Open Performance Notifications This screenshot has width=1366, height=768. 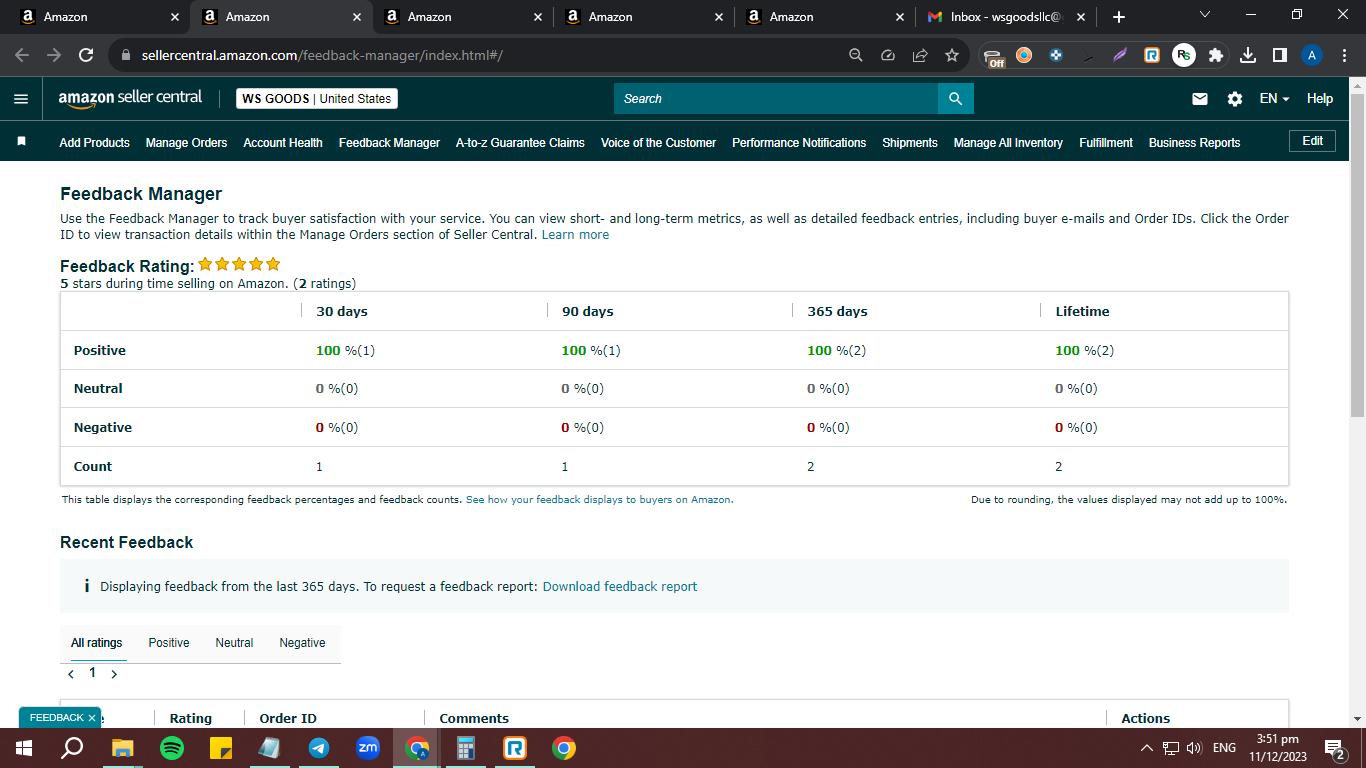[799, 143]
